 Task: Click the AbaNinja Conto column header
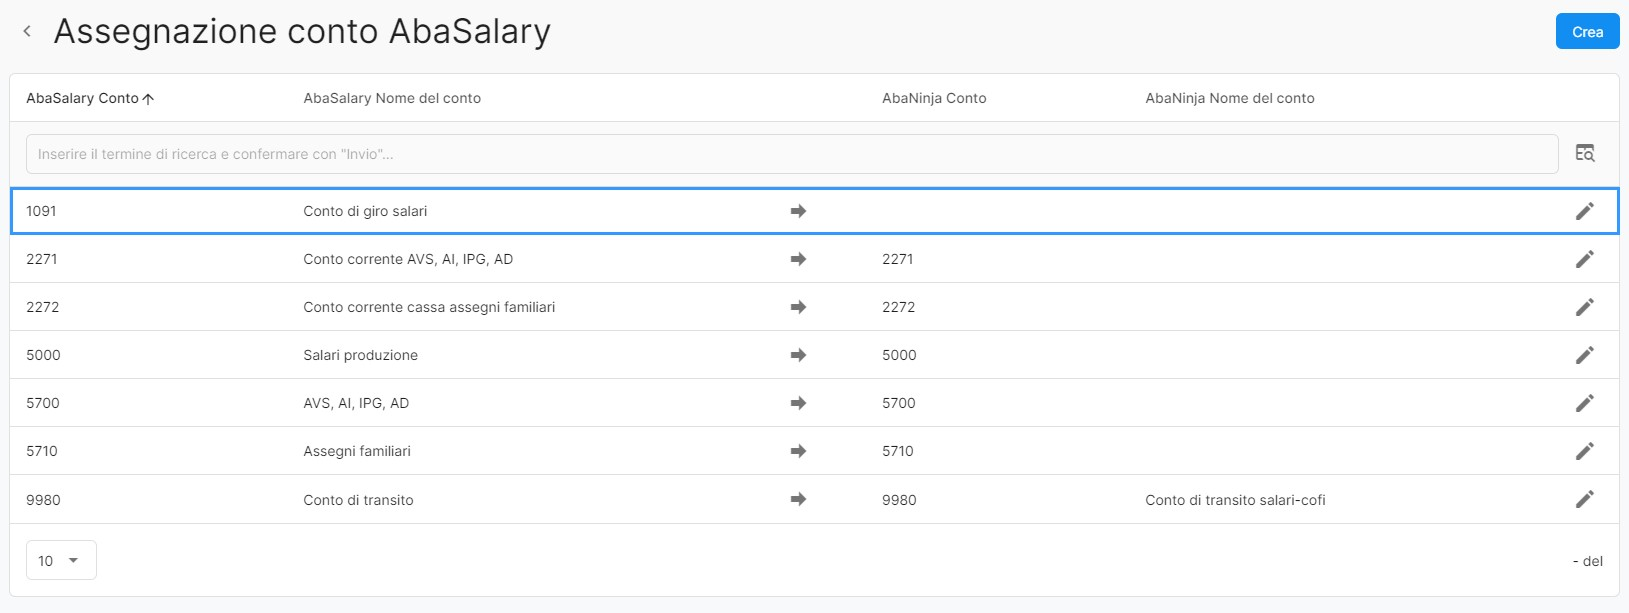click(934, 98)
